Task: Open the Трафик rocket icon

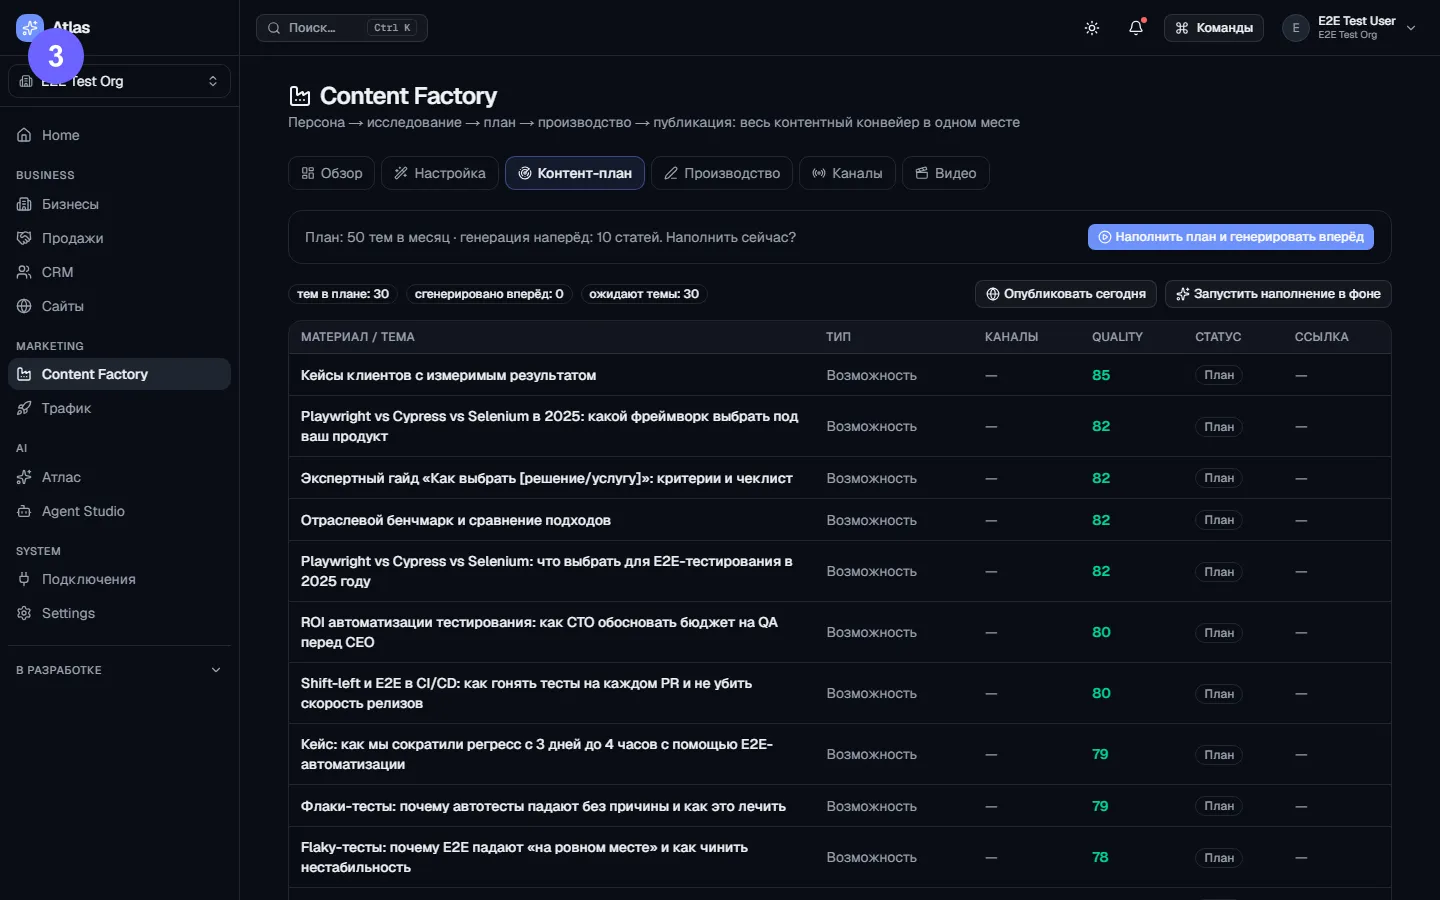Action: click(x=24, y=408)
